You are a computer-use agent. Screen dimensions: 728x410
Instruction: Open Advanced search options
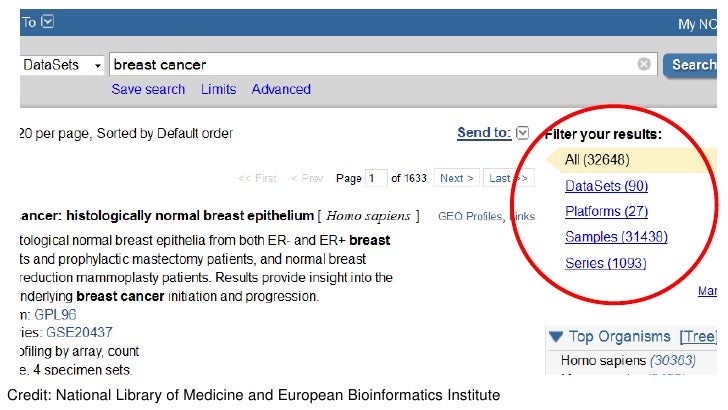(281, 89)
